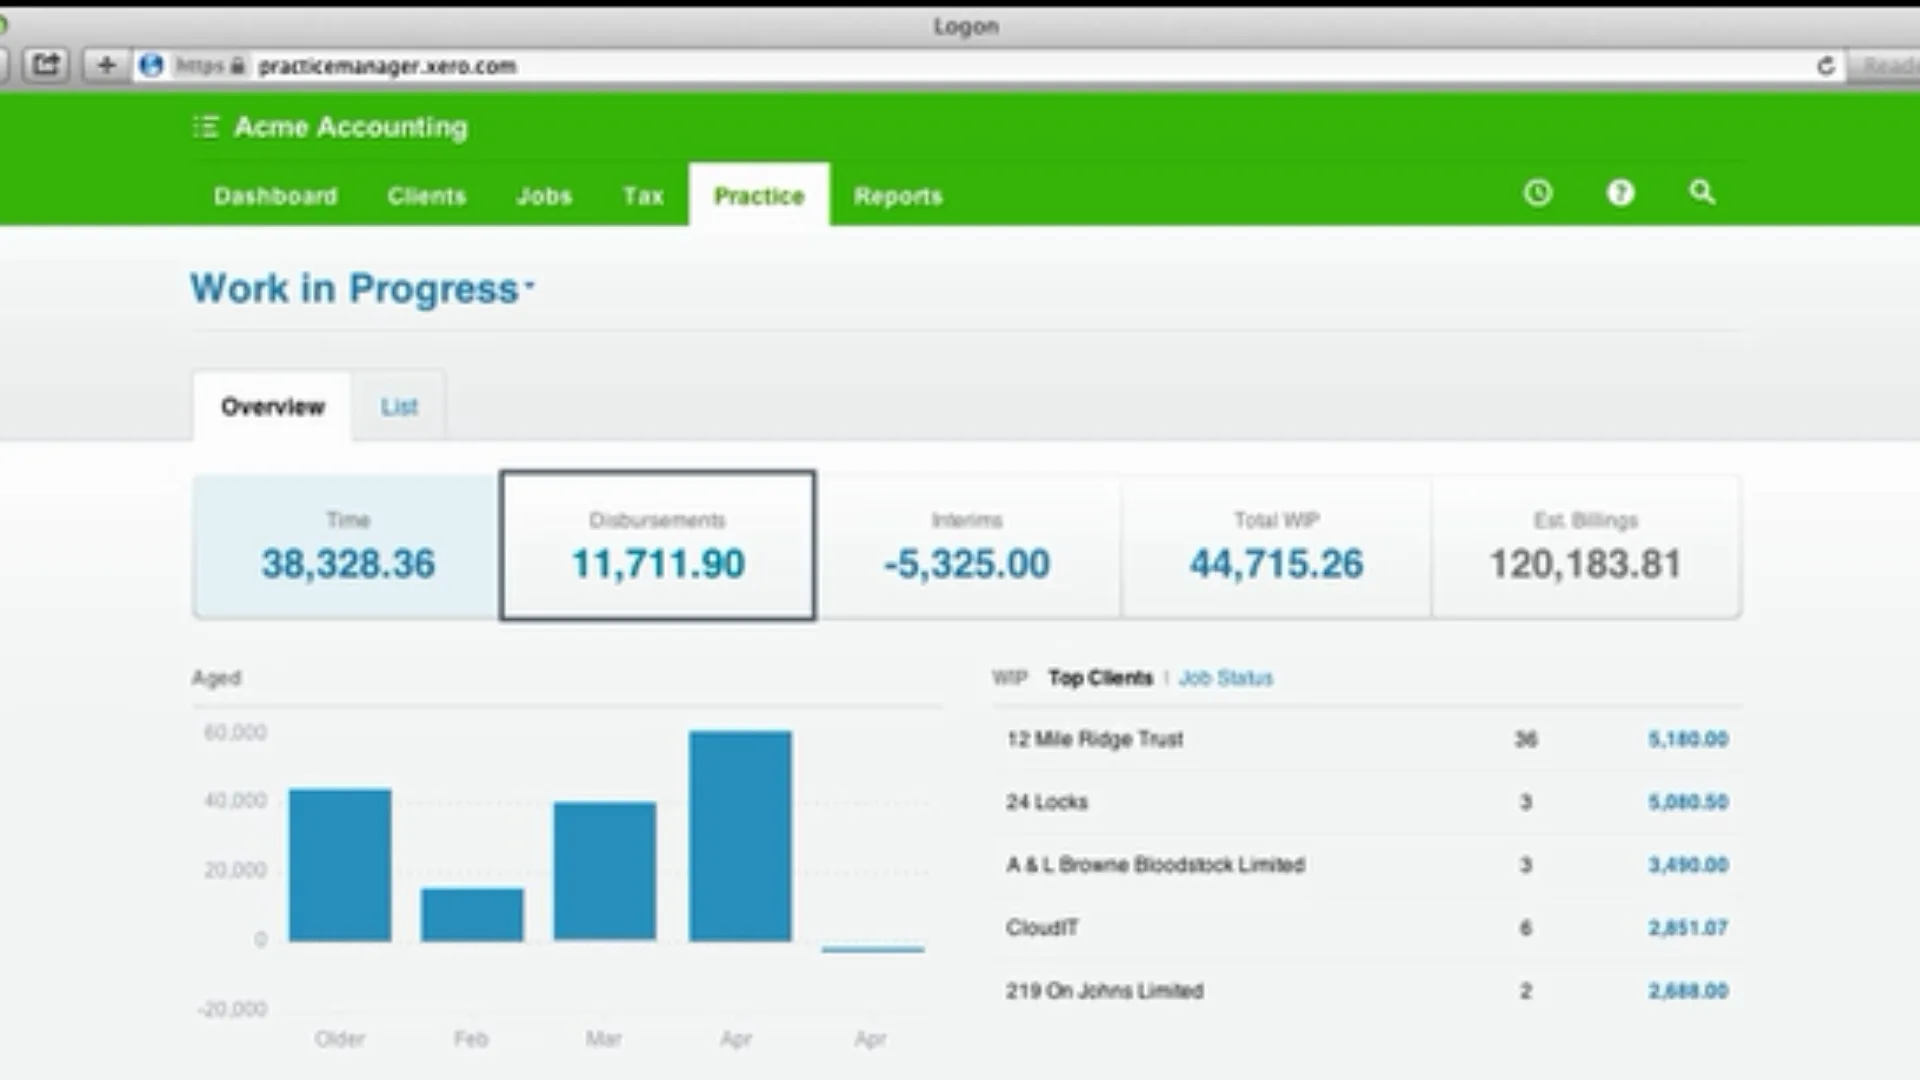Click the Older bar in Aged chart

click(340, 865)
